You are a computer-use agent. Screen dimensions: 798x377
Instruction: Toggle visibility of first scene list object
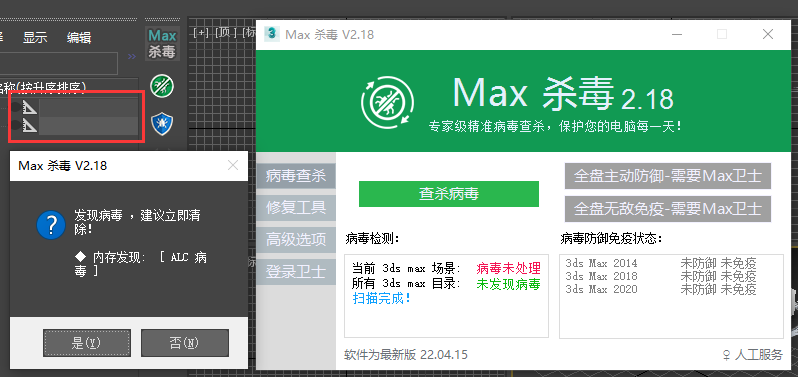tap(16, 107)
